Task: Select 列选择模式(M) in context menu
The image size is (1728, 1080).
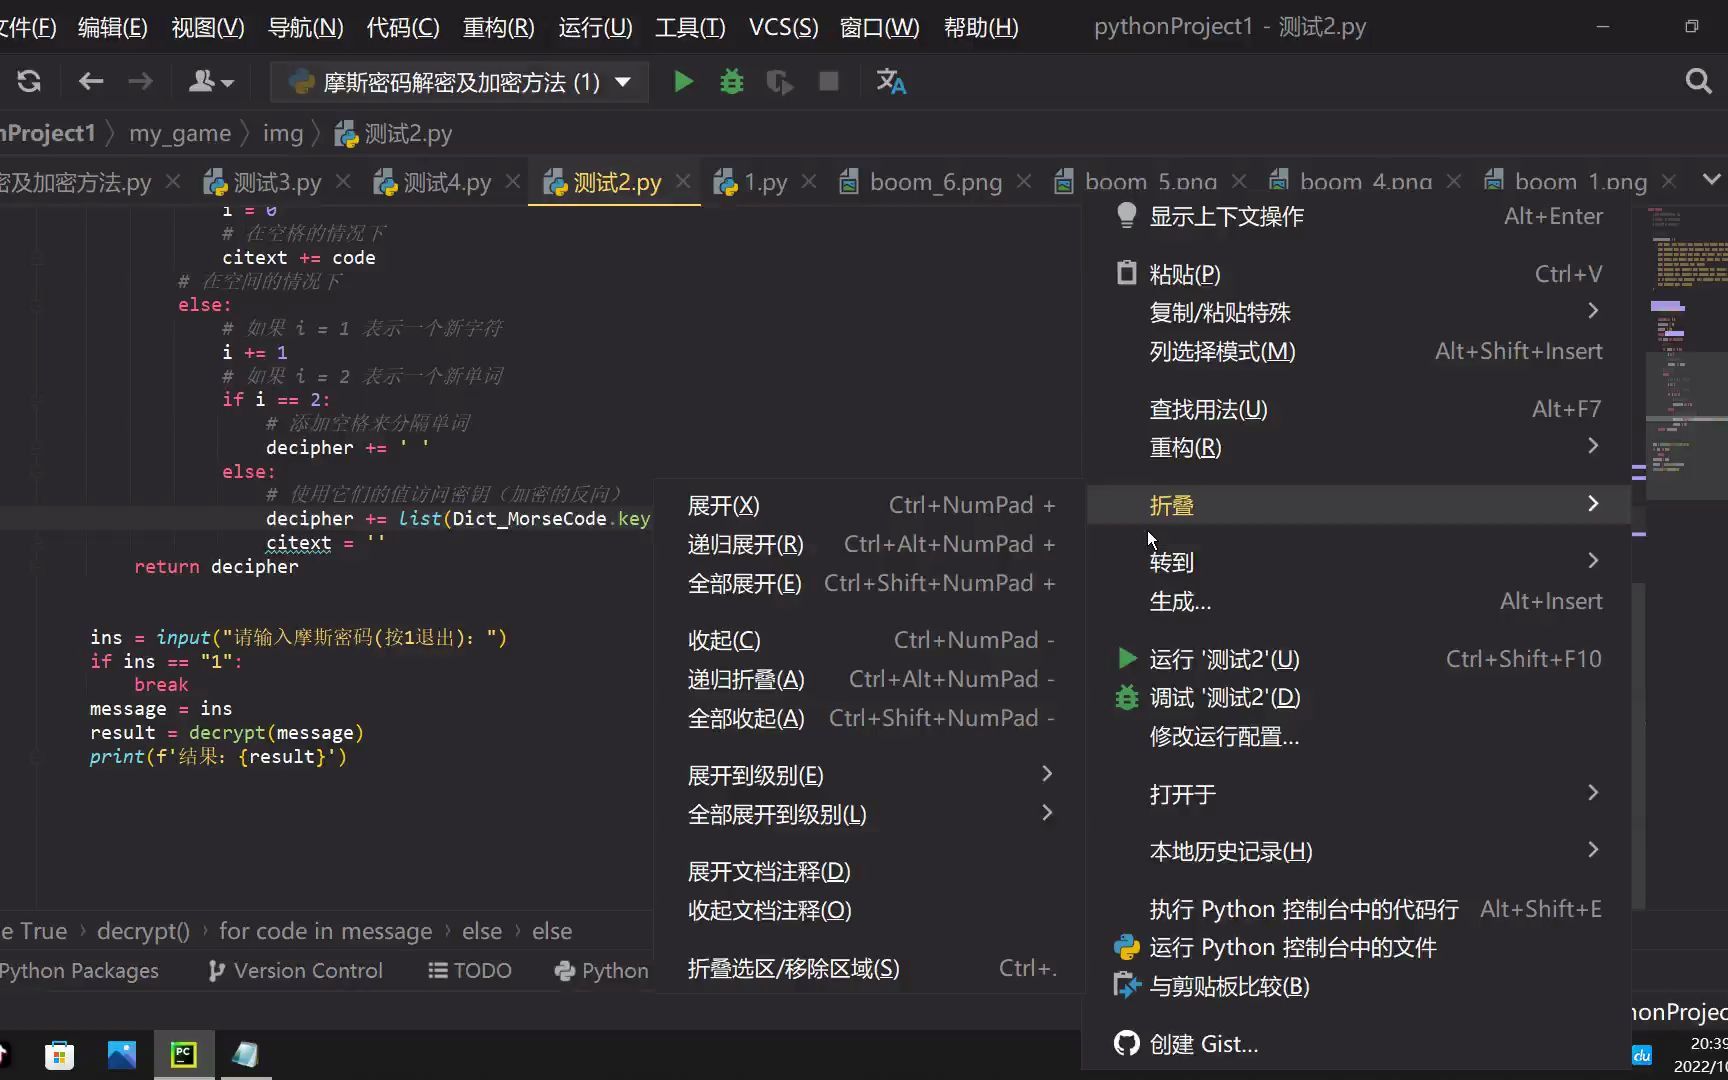Action: coord(1358,351)
